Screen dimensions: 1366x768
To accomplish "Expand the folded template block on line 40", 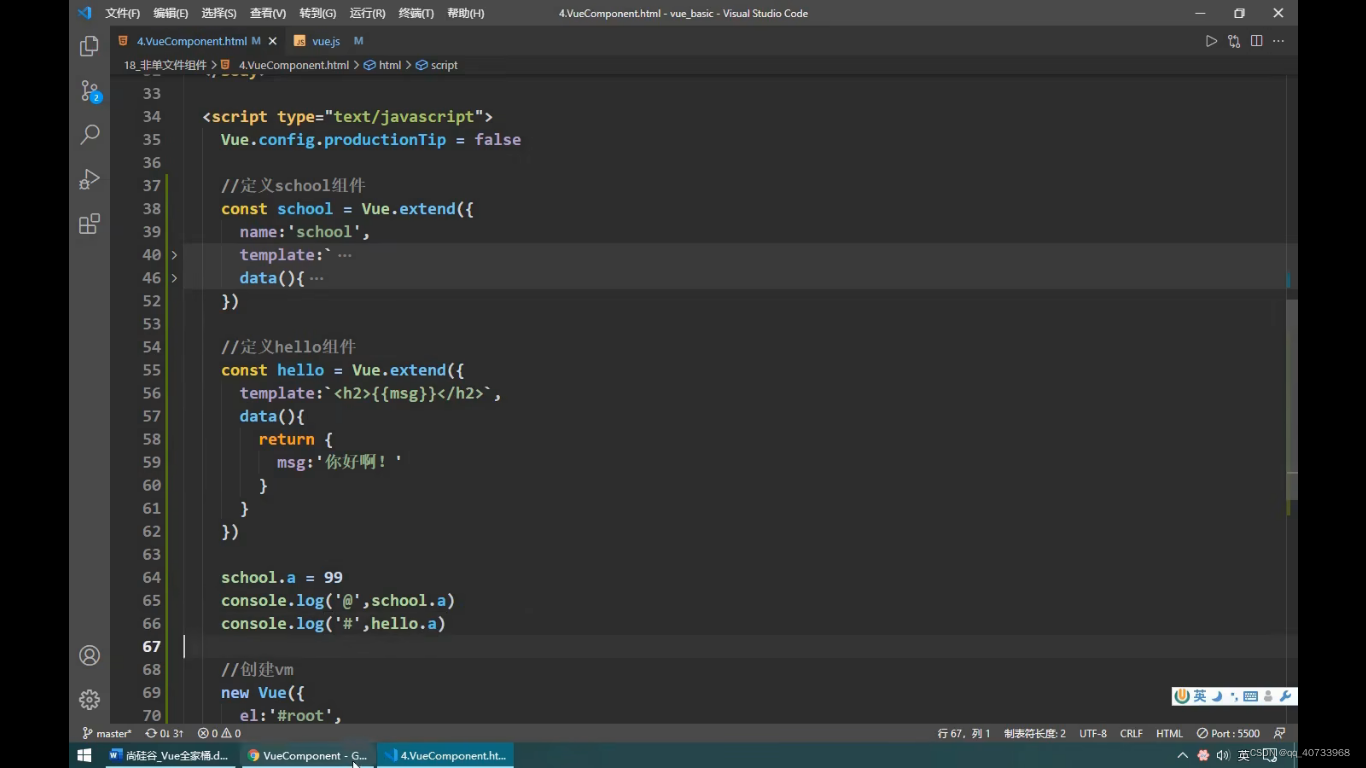I will [174, 255].
